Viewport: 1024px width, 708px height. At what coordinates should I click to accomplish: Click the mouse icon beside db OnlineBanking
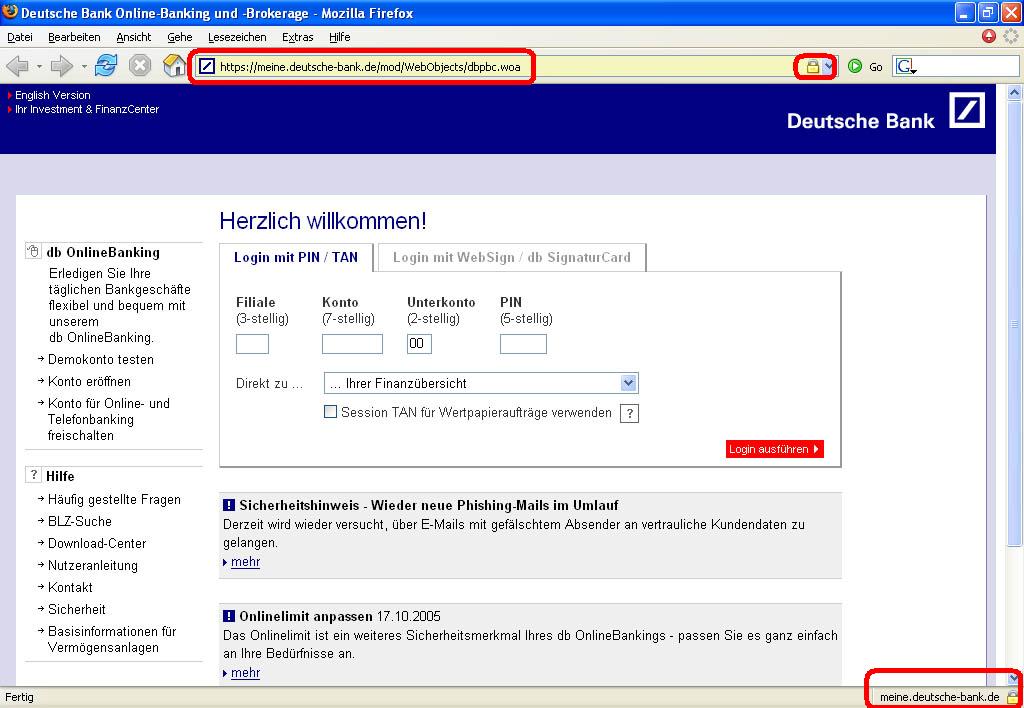[33, 251]
